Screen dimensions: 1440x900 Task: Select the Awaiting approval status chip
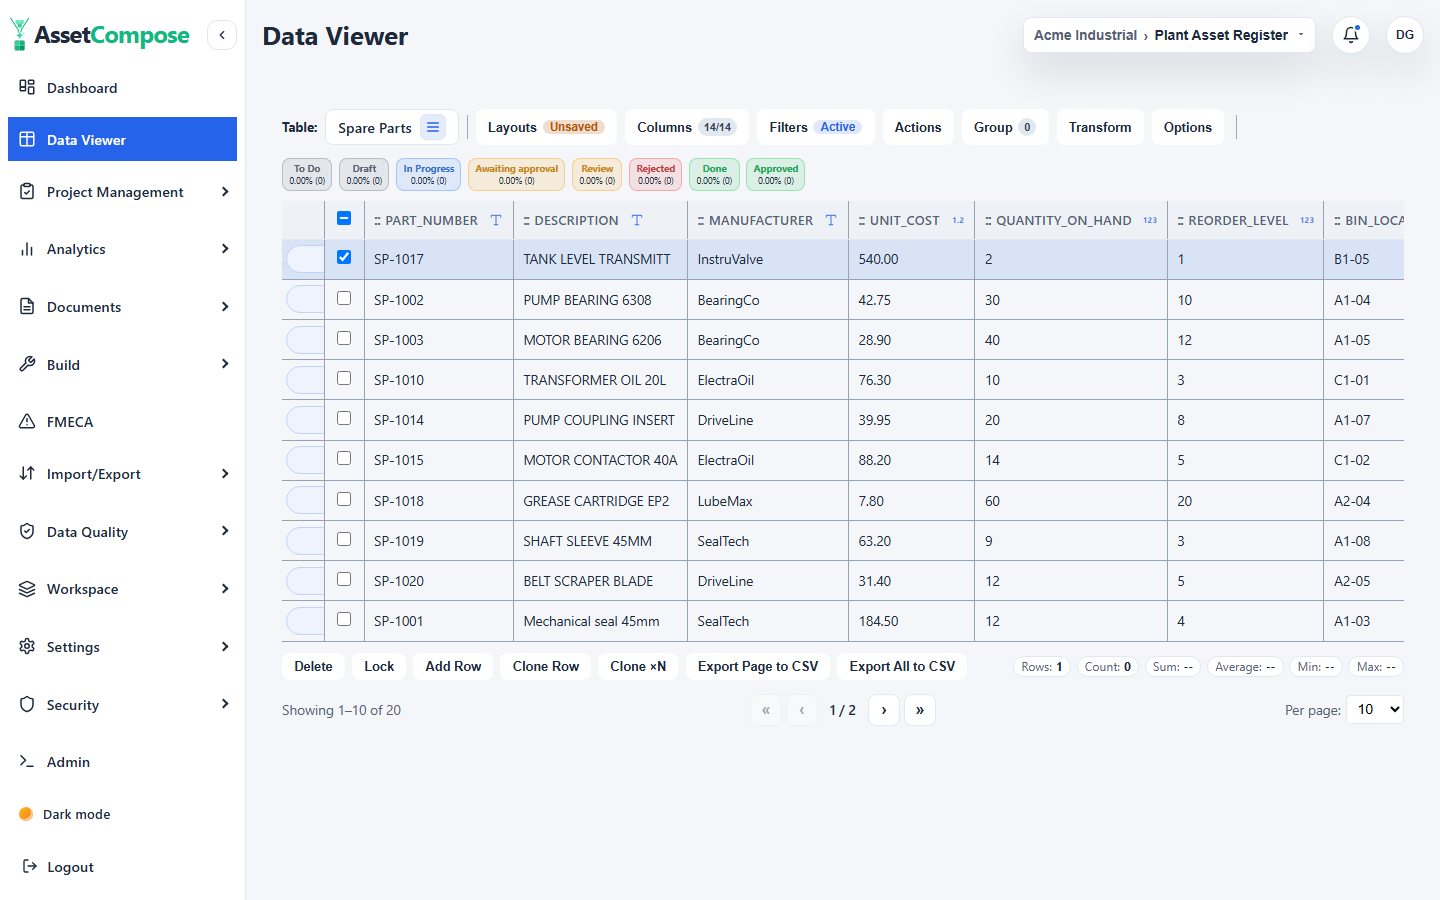pyautogui.click(x=517, y=175)
